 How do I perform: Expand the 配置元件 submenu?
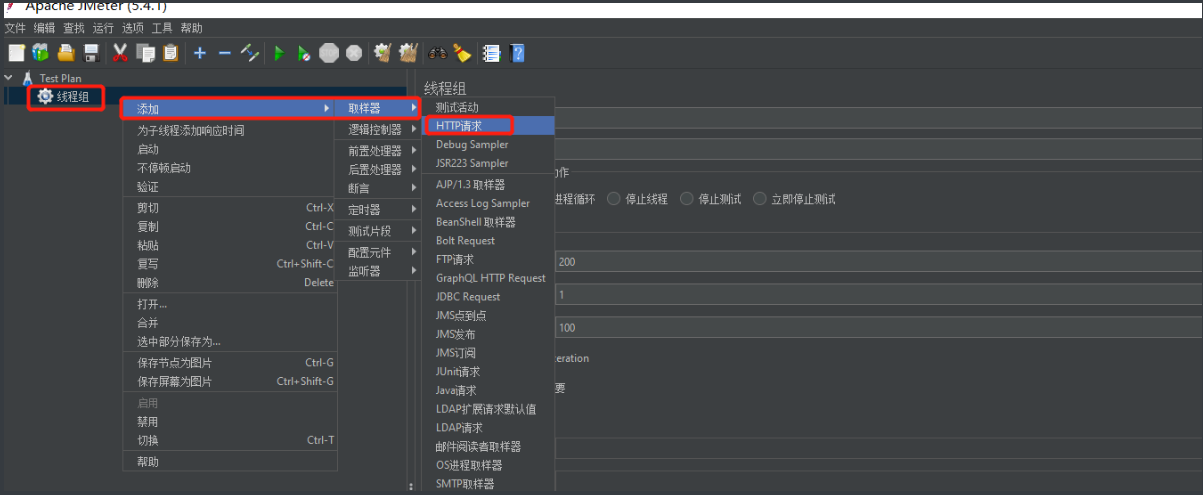coord(380,253)
